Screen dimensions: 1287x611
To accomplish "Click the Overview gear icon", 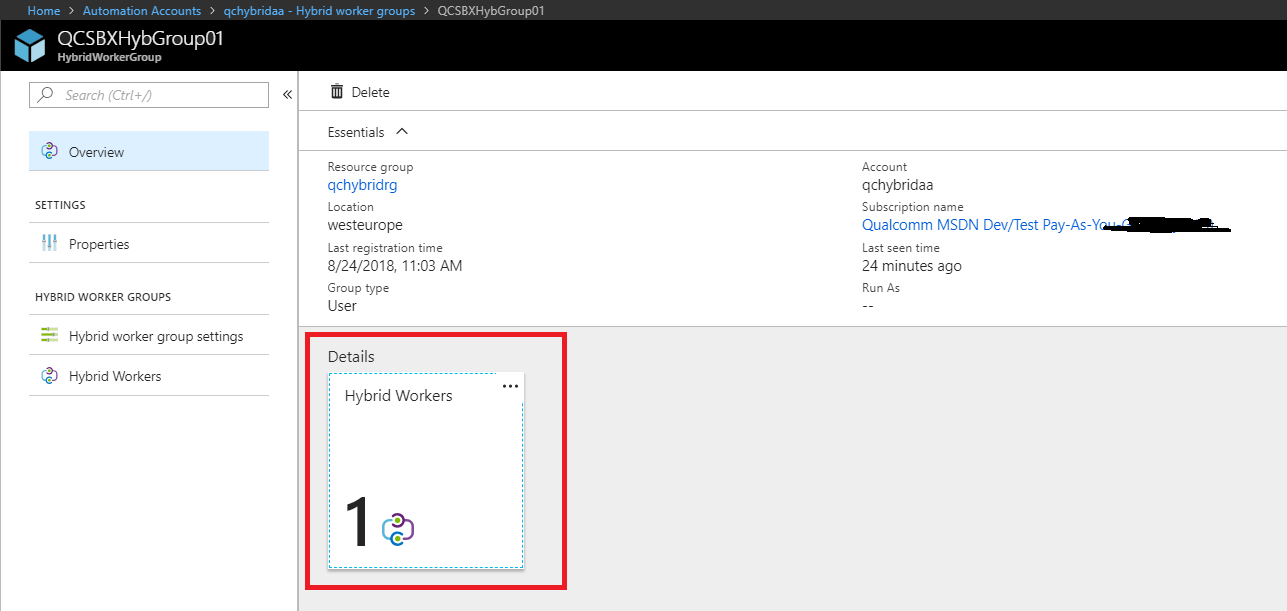I will tap(50, 150).
